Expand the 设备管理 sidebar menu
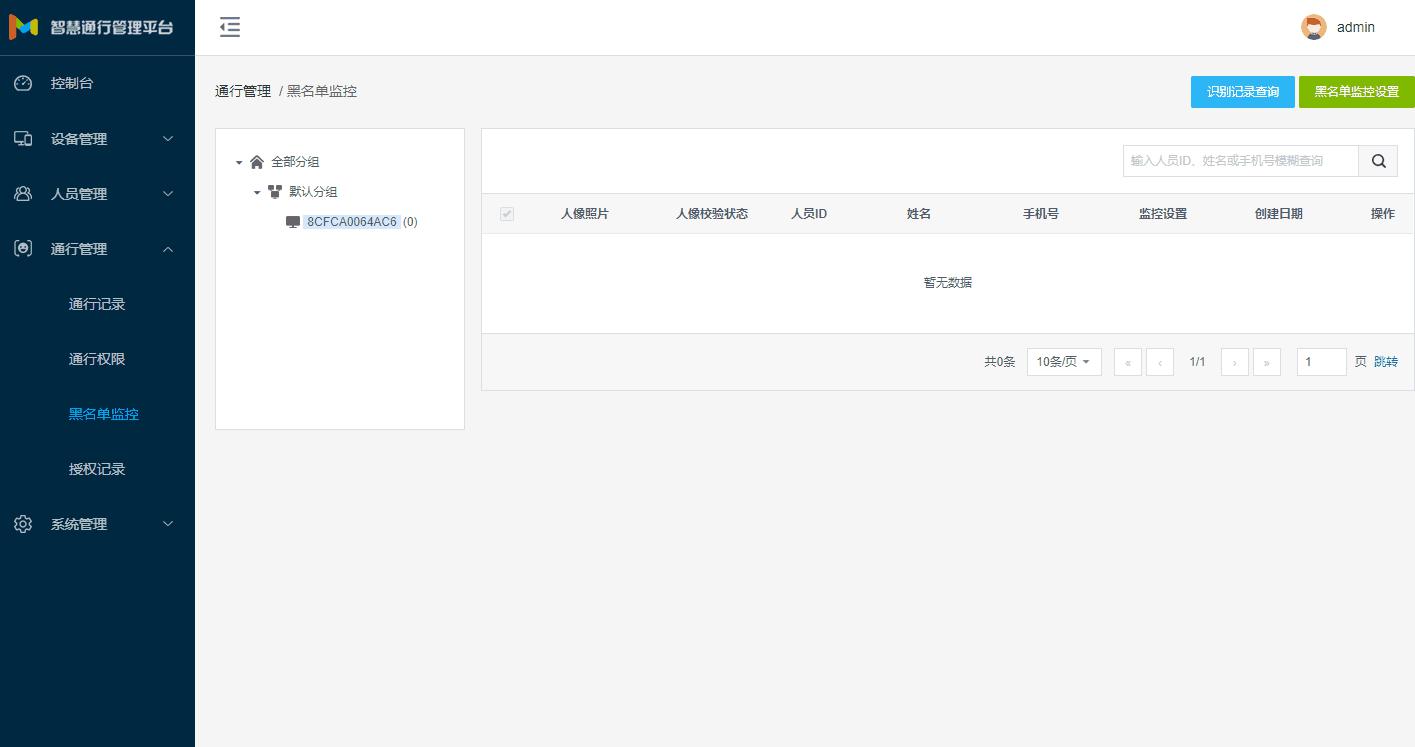Viewport: 1415px width, 747px height. [x=97, y=139]
